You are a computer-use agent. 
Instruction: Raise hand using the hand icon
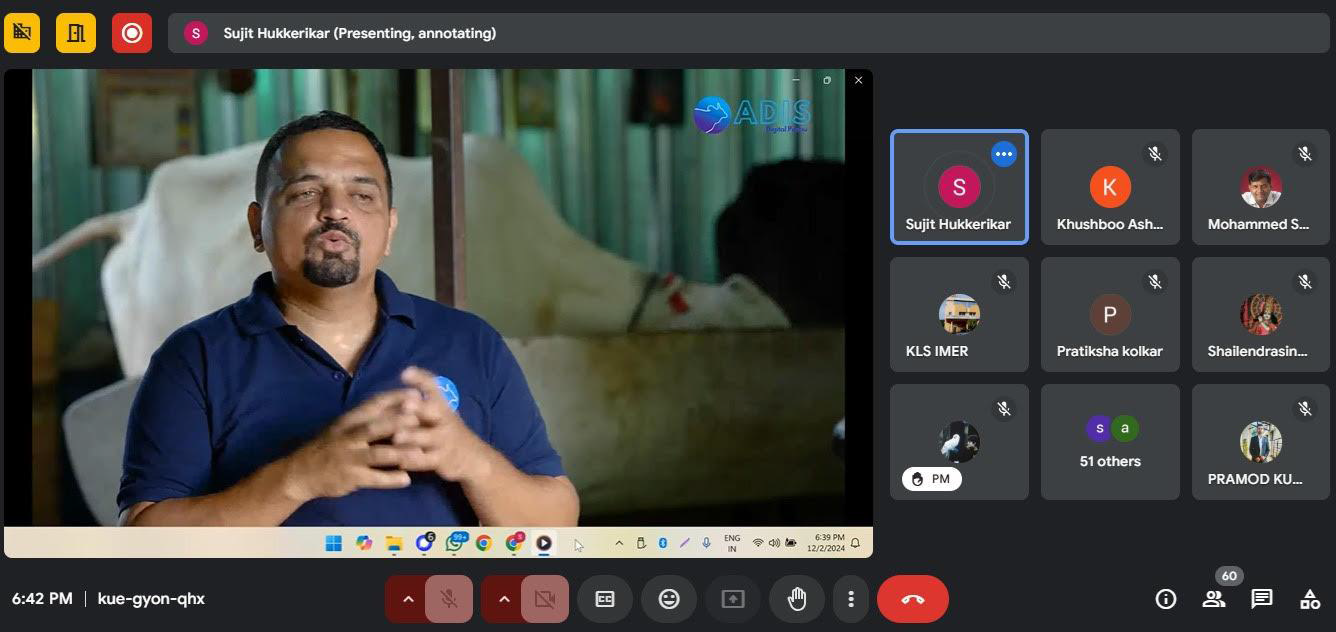[797, 599]
